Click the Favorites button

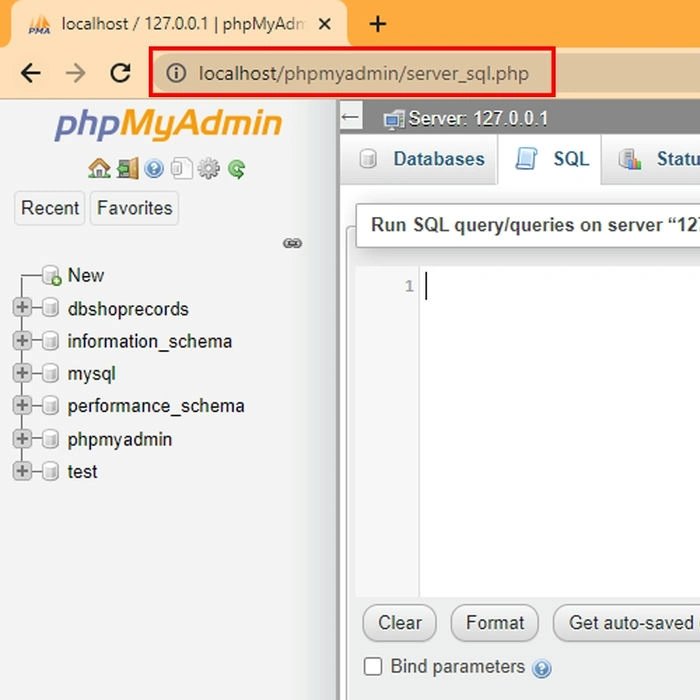click(134, 208)
